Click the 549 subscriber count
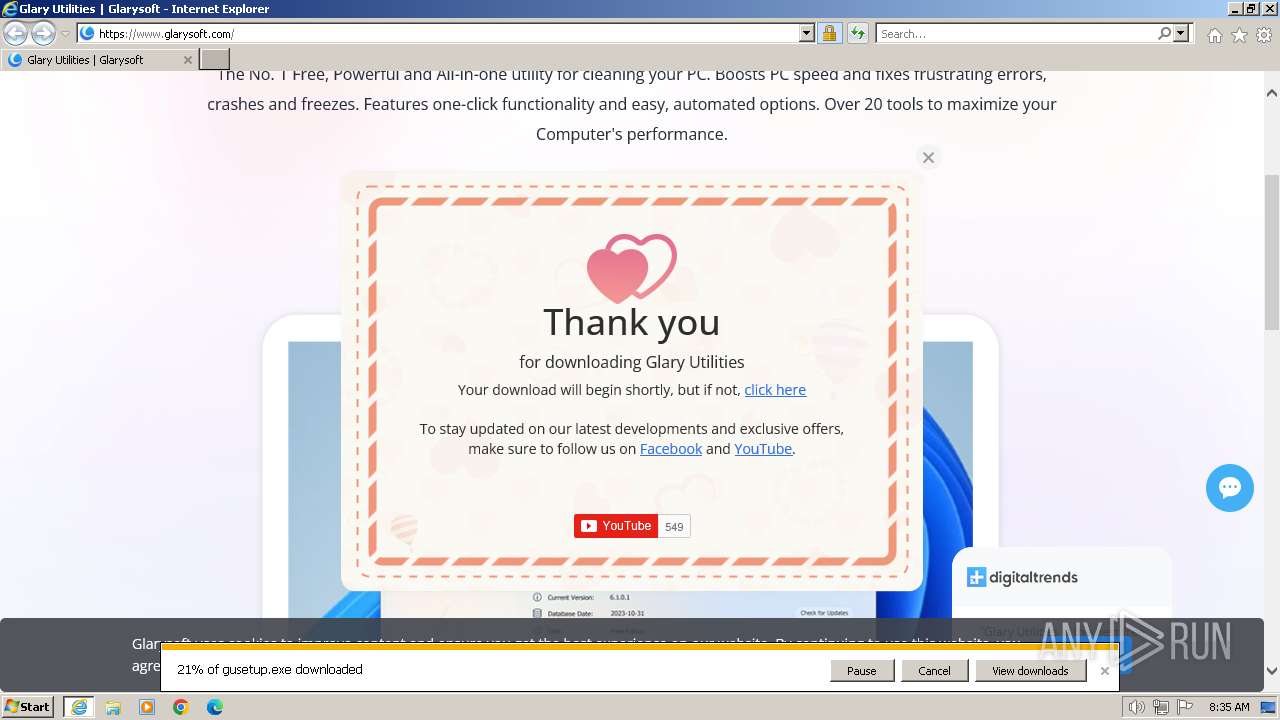Screen dimensions: 1280x720 pos(674,527)
